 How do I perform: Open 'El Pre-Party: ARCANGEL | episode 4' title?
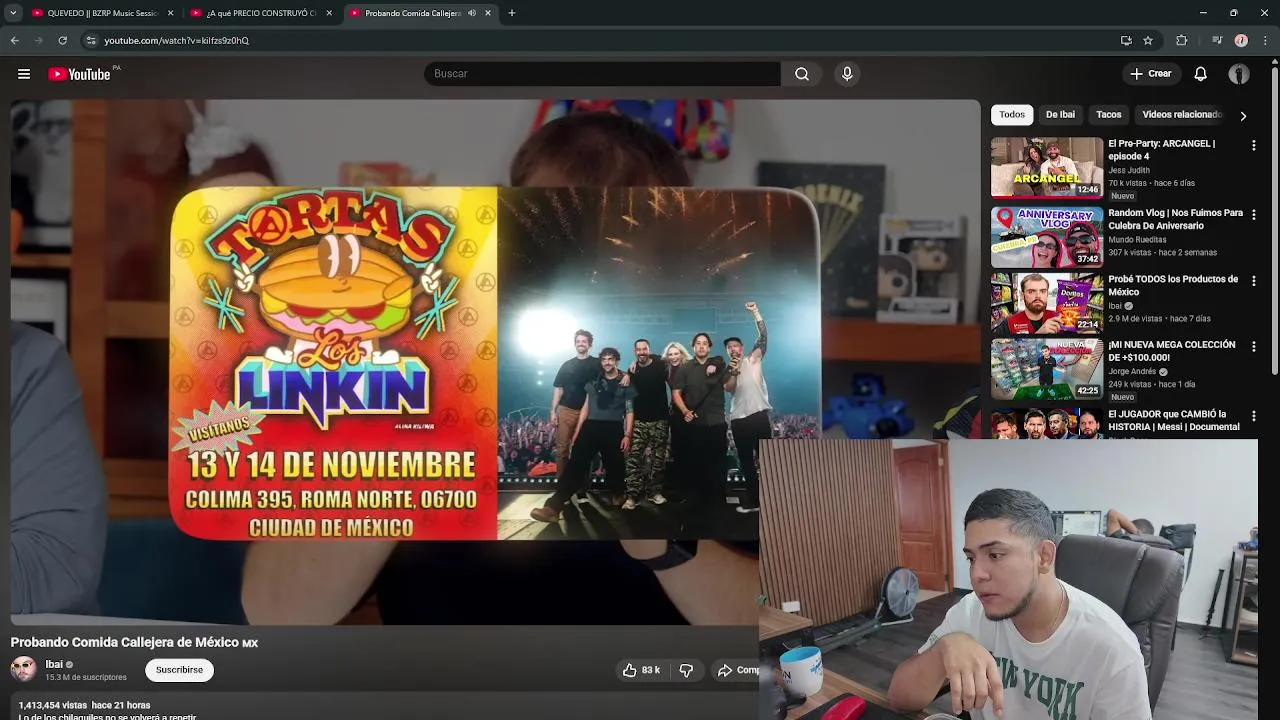click(1162, 150)
